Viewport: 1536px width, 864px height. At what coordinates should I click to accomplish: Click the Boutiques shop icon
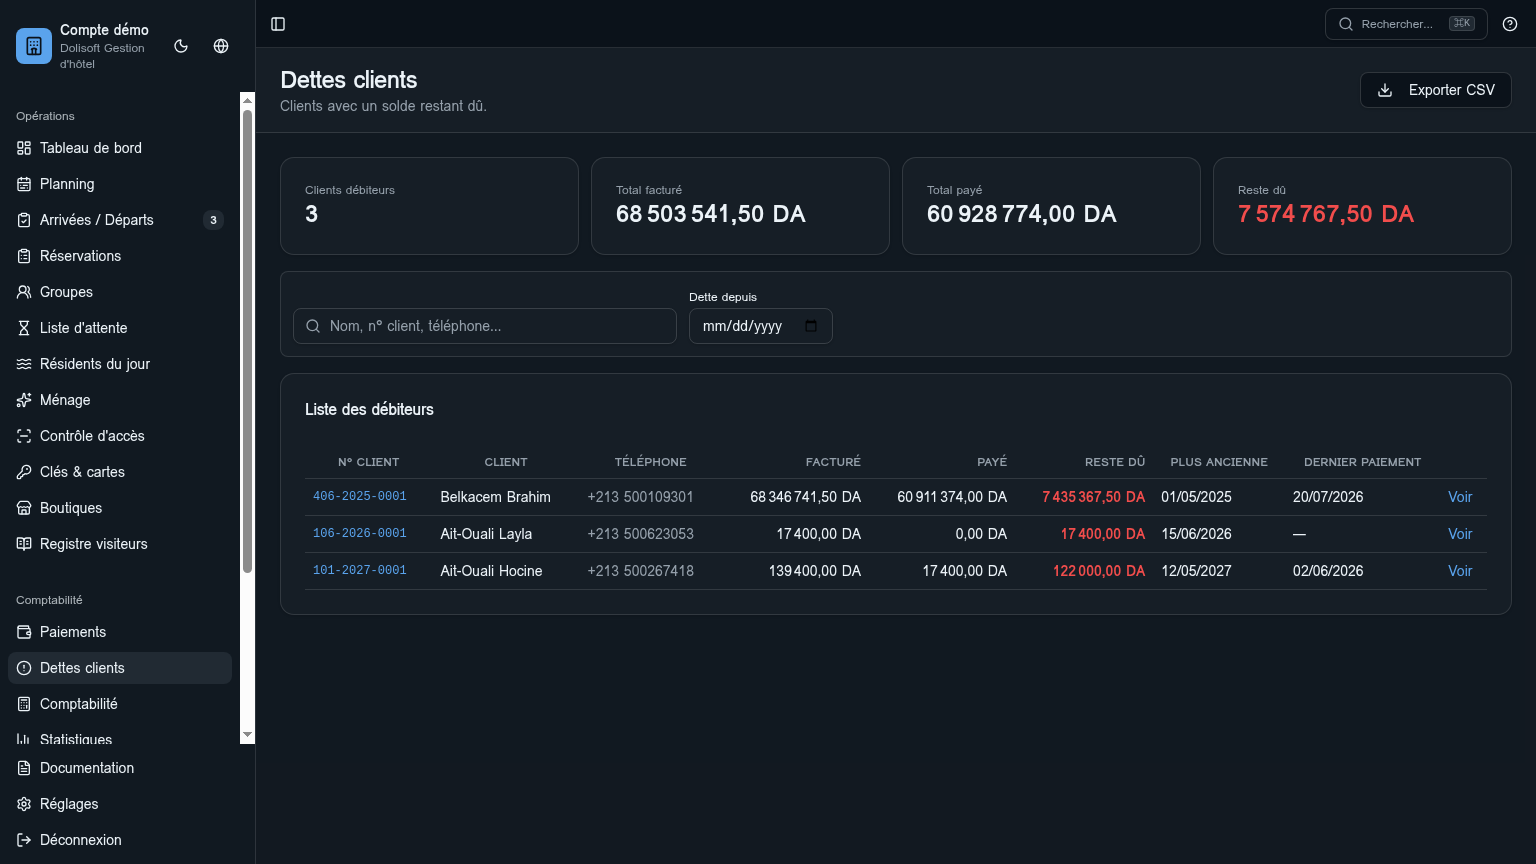click(x=24, y=508)
